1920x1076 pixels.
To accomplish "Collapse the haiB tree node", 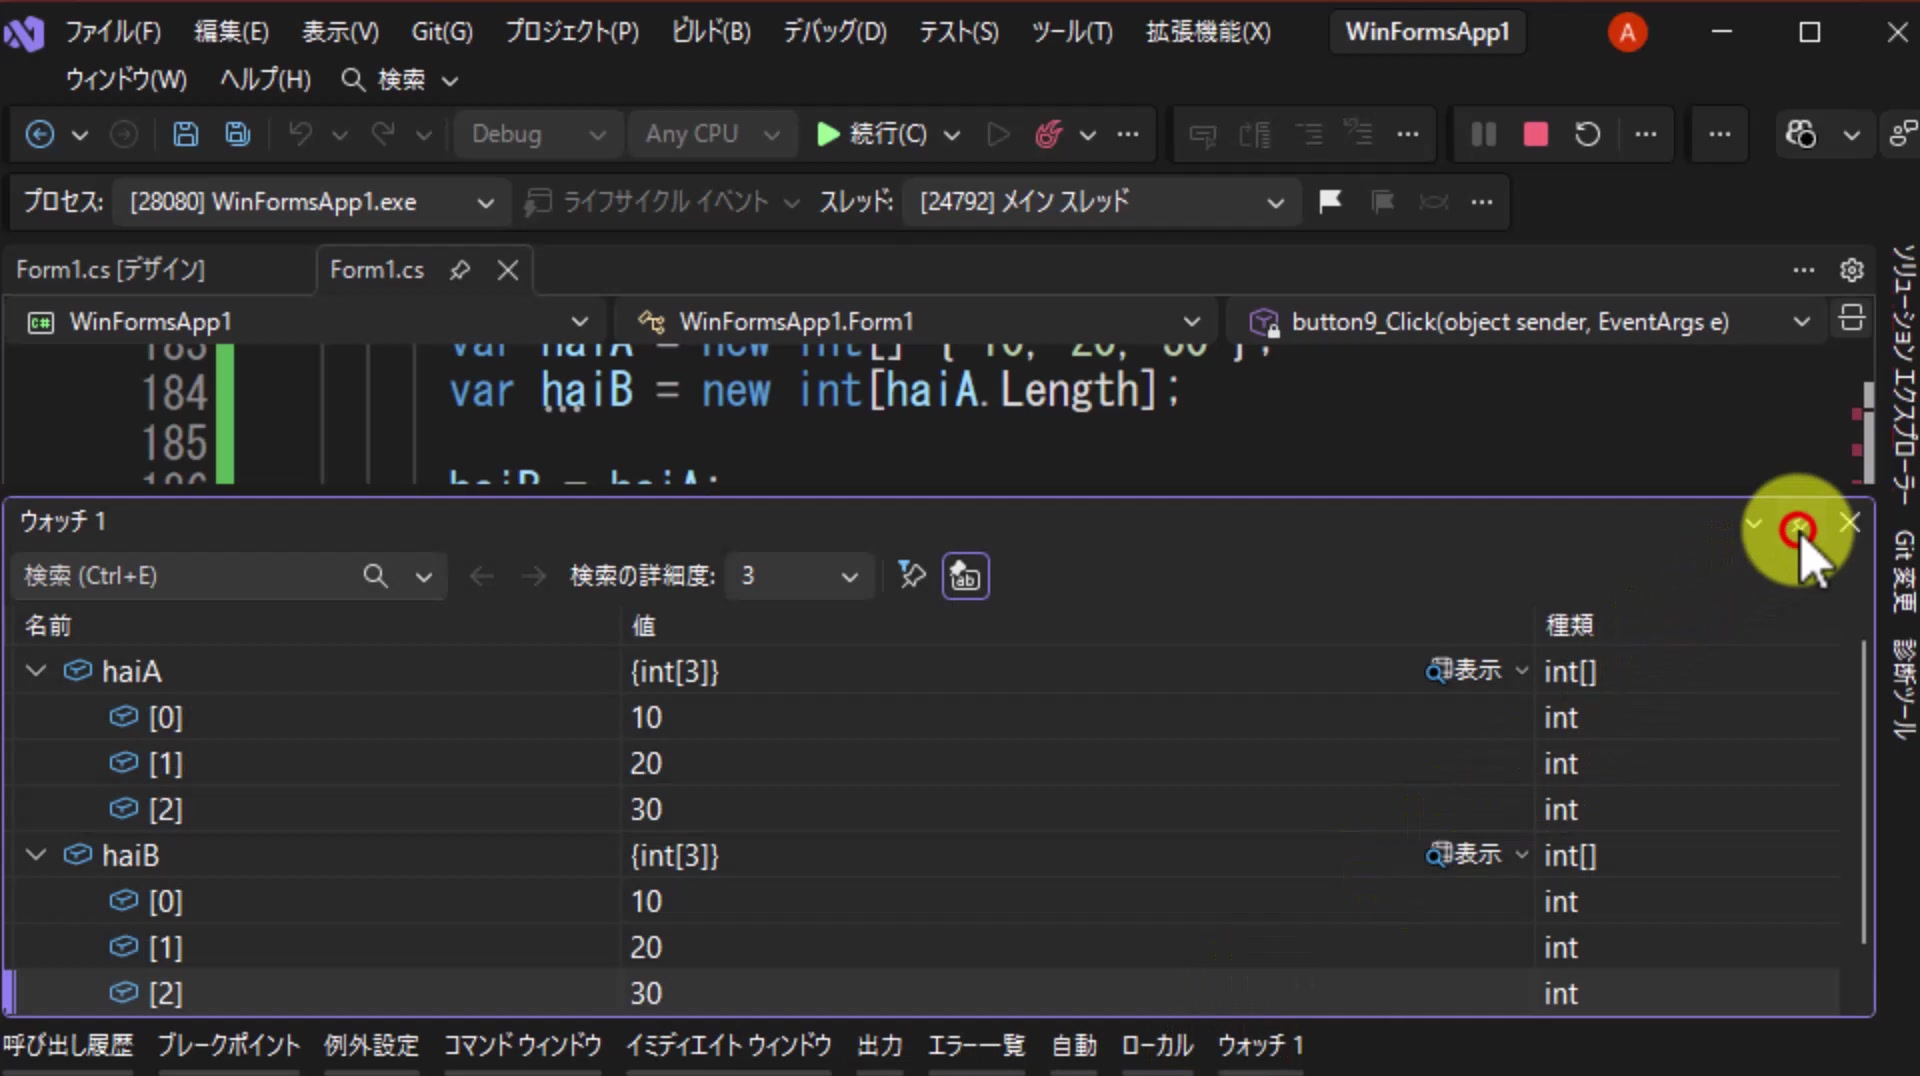I will (x=36, y=855).
